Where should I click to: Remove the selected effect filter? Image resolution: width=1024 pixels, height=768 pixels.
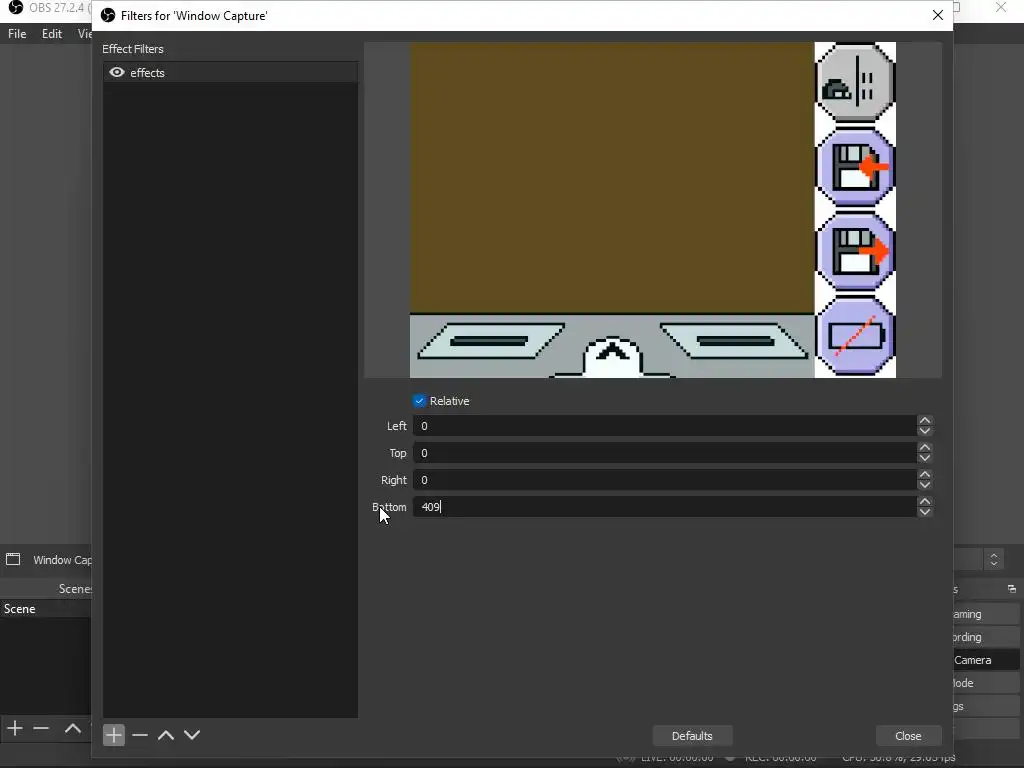click(x=140, y=735)
